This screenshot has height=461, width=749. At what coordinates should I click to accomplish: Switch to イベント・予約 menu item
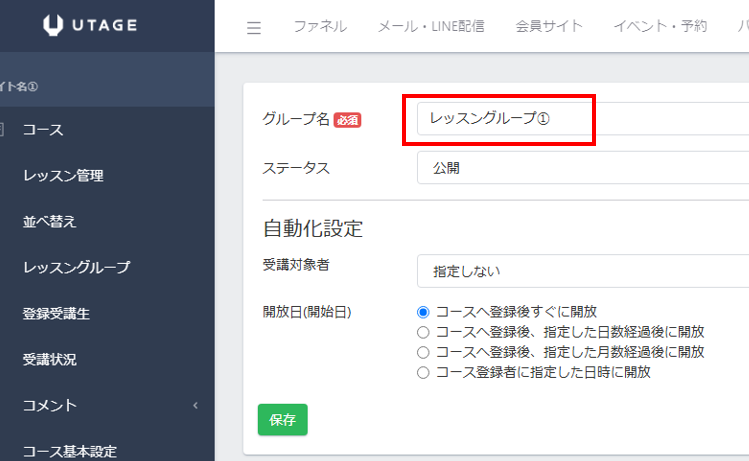(660, 27)
